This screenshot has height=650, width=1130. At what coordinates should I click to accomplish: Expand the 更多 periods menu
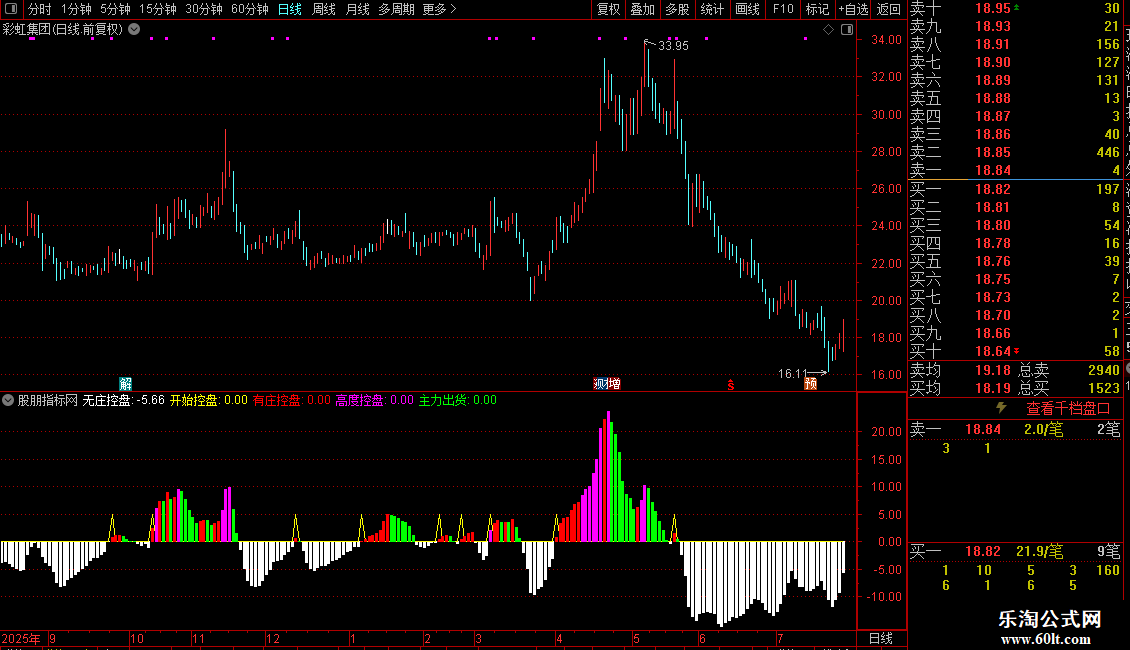(x=439, y=9)
